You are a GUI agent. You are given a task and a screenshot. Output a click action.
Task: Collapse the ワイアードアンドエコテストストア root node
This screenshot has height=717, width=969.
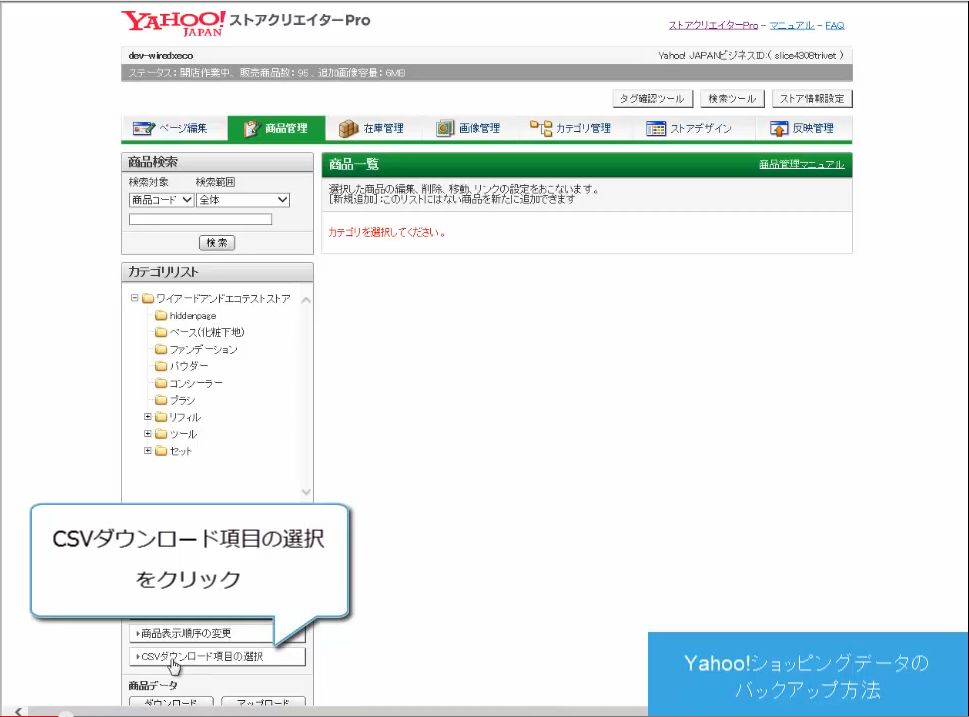pyautogui.click(x=134, y=298)
